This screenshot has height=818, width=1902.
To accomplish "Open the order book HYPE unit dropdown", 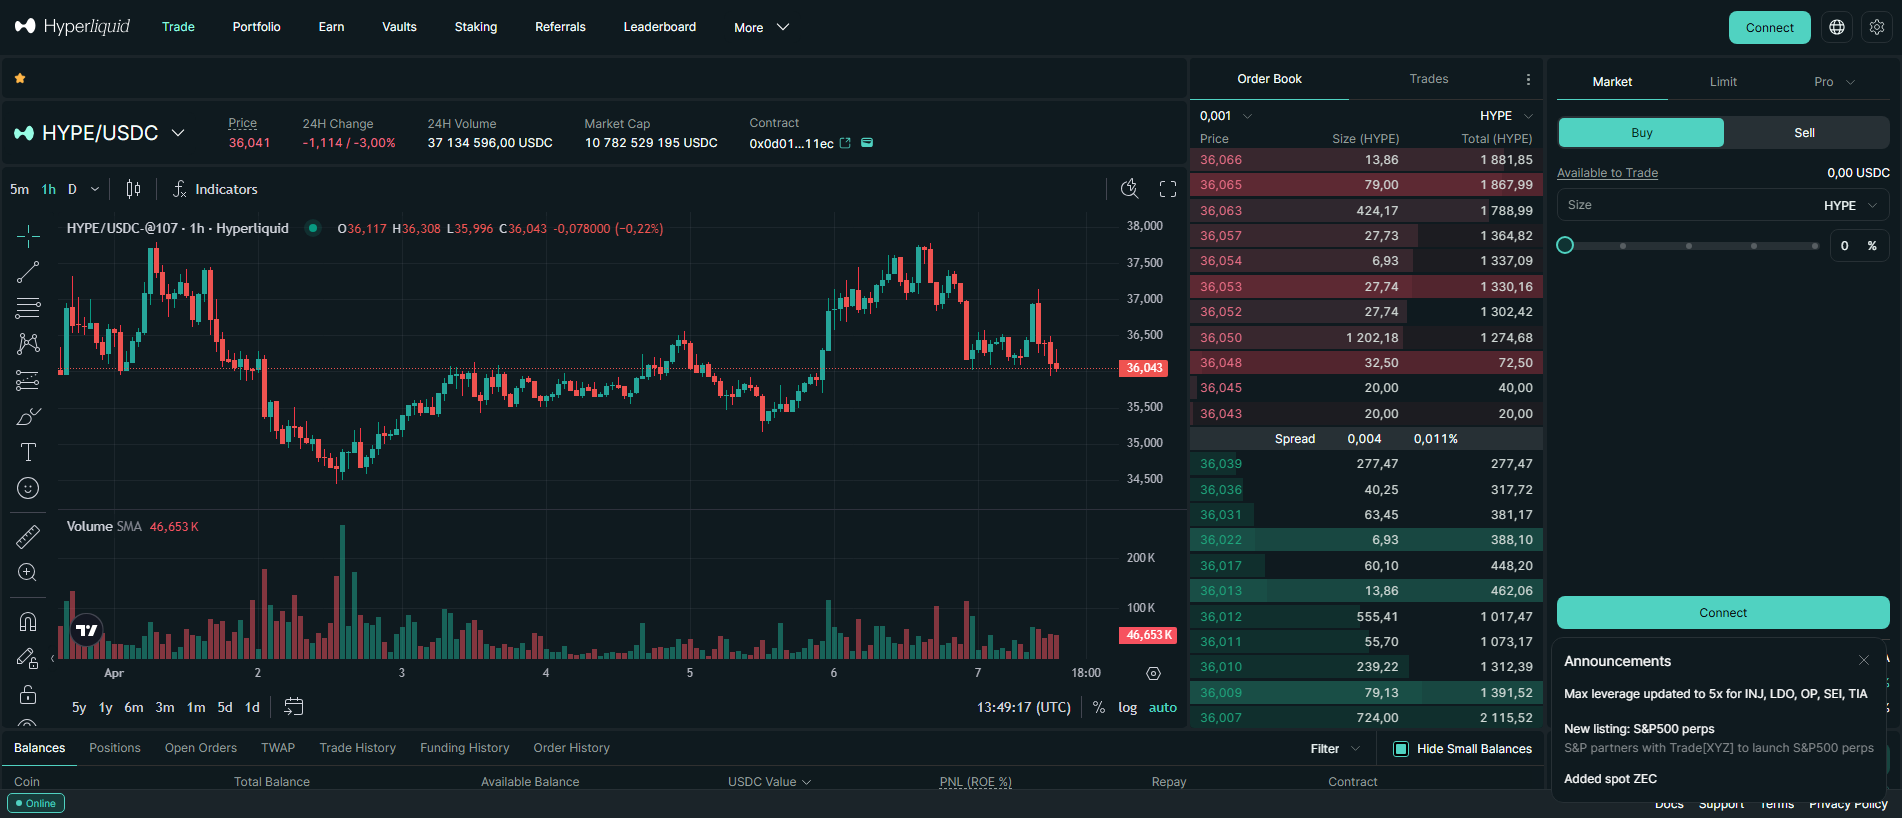I will coord(1507,116).
